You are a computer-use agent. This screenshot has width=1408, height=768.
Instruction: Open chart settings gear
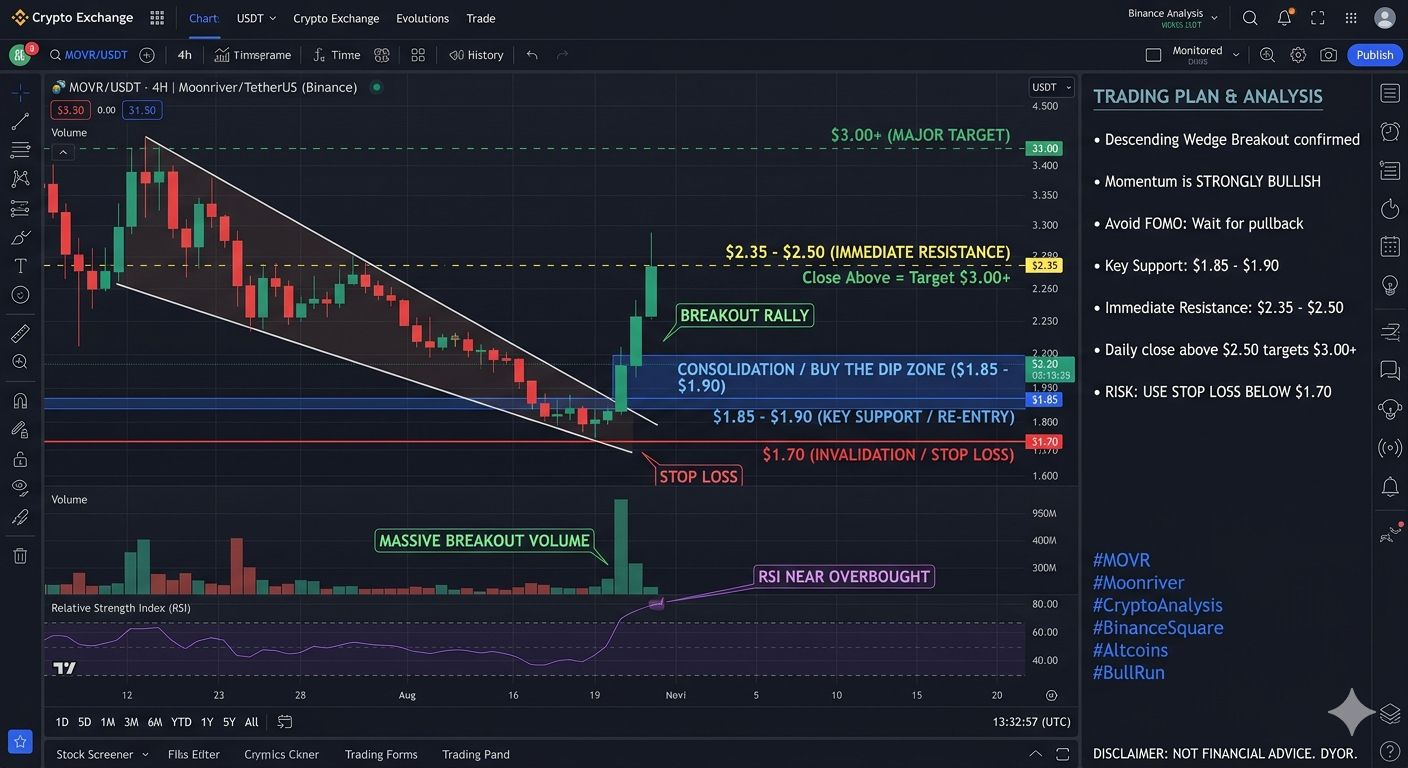(x=1298, y=55)
